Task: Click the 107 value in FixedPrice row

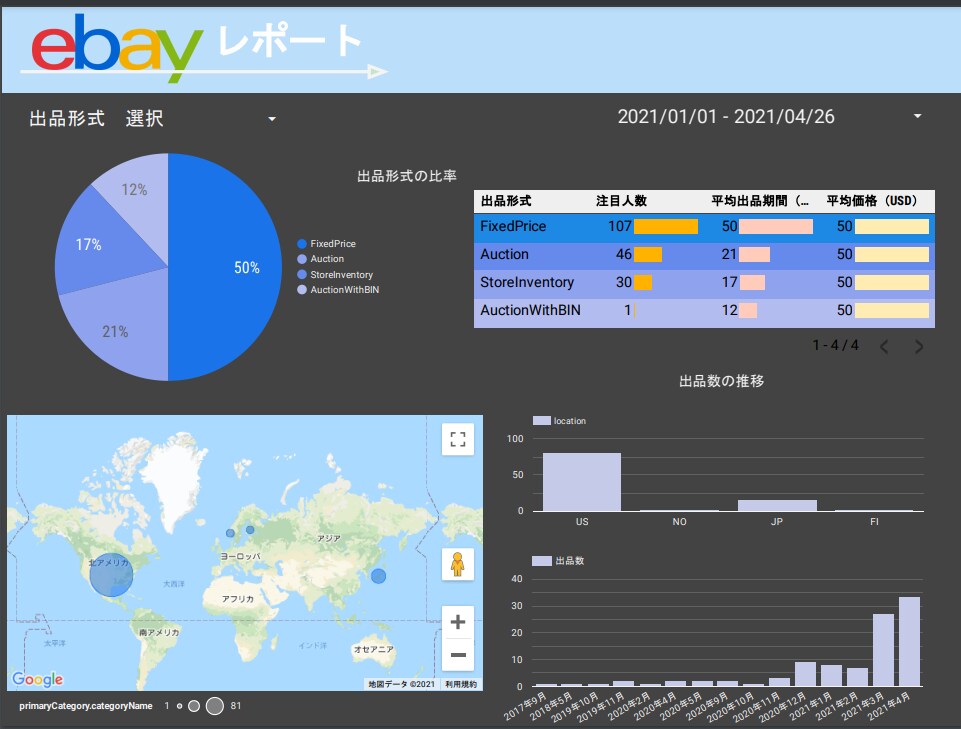Action: point(620,226)
